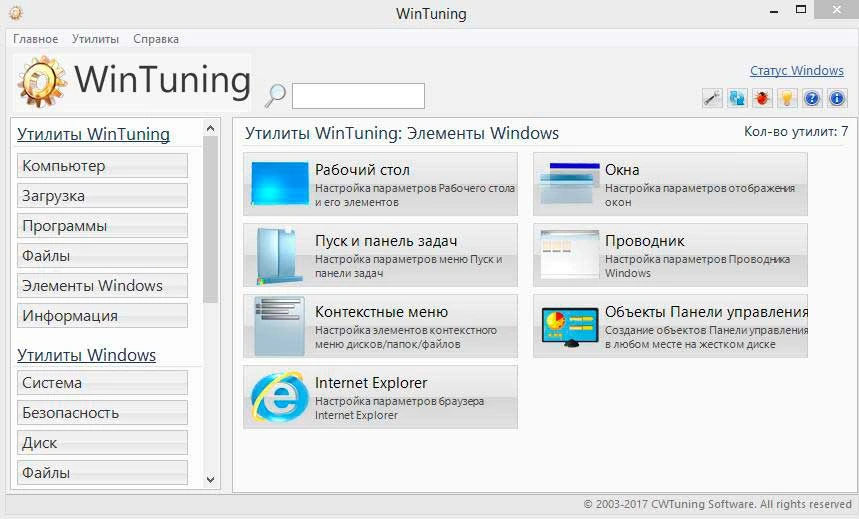This screenshot has width=859, height=519.
Task: Click the sidebar scroll up arrow
Action: click(210, 129)
